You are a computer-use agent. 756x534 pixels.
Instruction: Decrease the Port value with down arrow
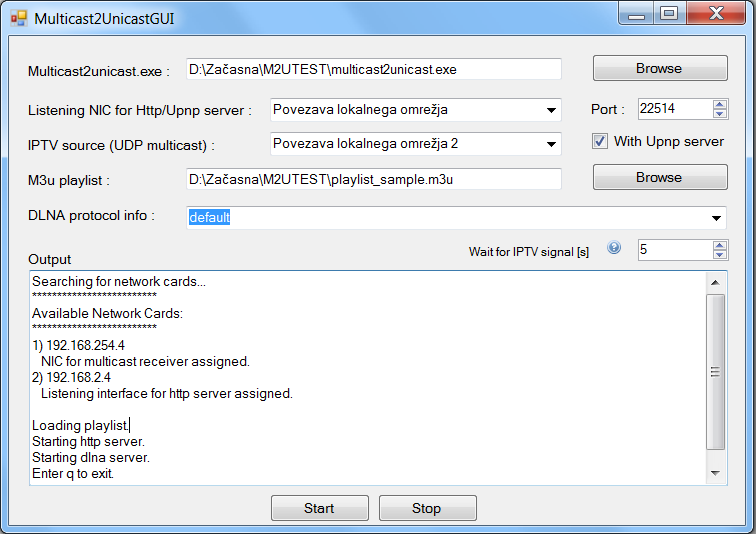pos(719,113)
